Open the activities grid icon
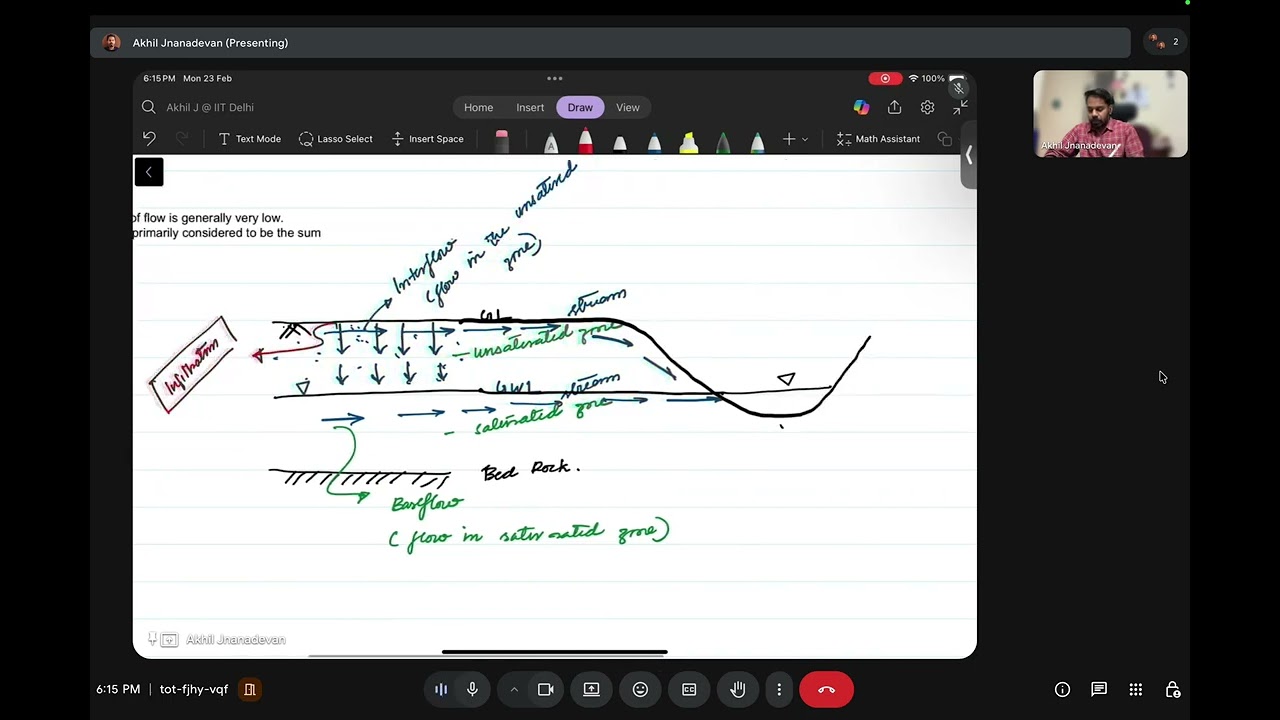 coord(1136,689)
